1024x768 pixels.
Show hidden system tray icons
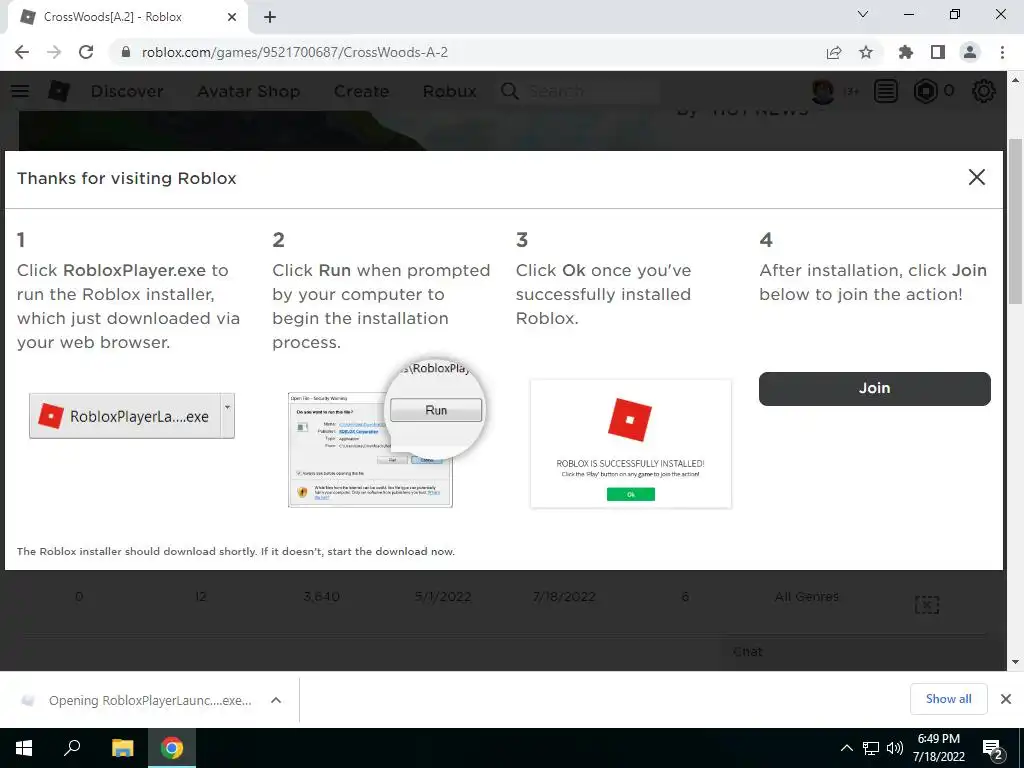click(x=846, y=748)
